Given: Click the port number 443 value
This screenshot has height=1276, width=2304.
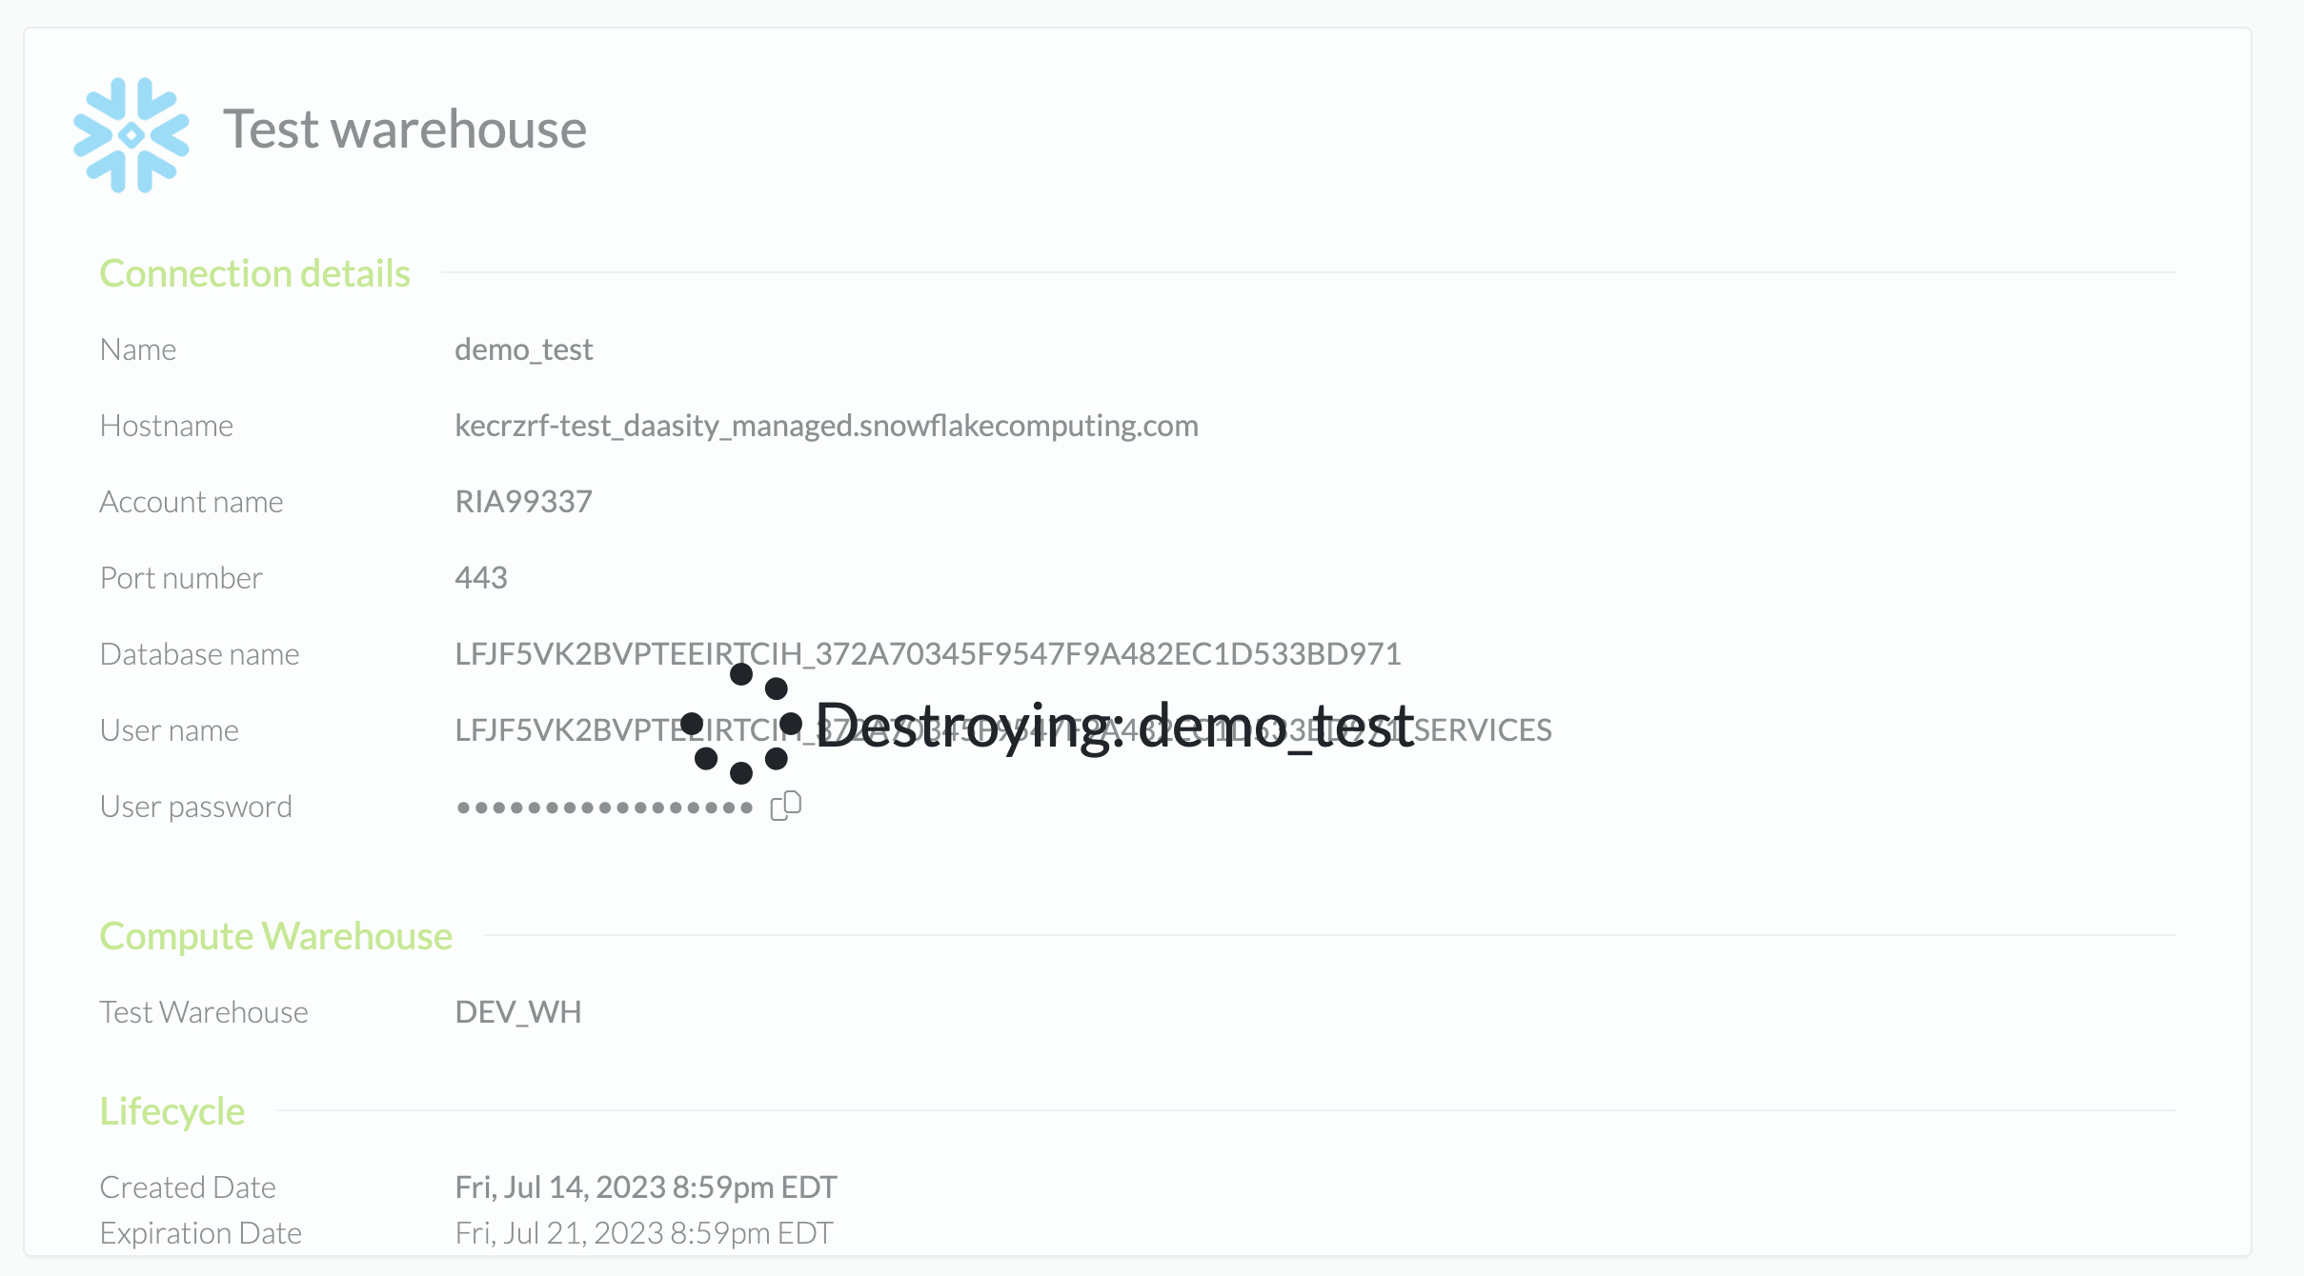Looking at the screenshot, I should 481,578.
